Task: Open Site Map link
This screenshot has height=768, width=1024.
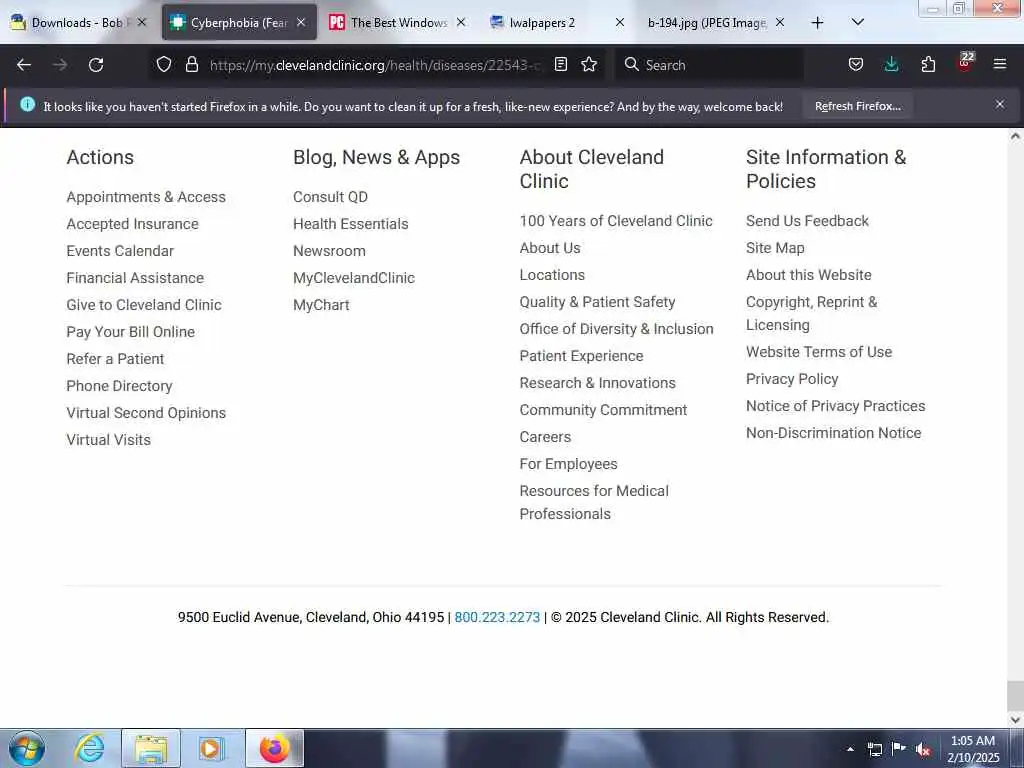Action: click(775, 248)
